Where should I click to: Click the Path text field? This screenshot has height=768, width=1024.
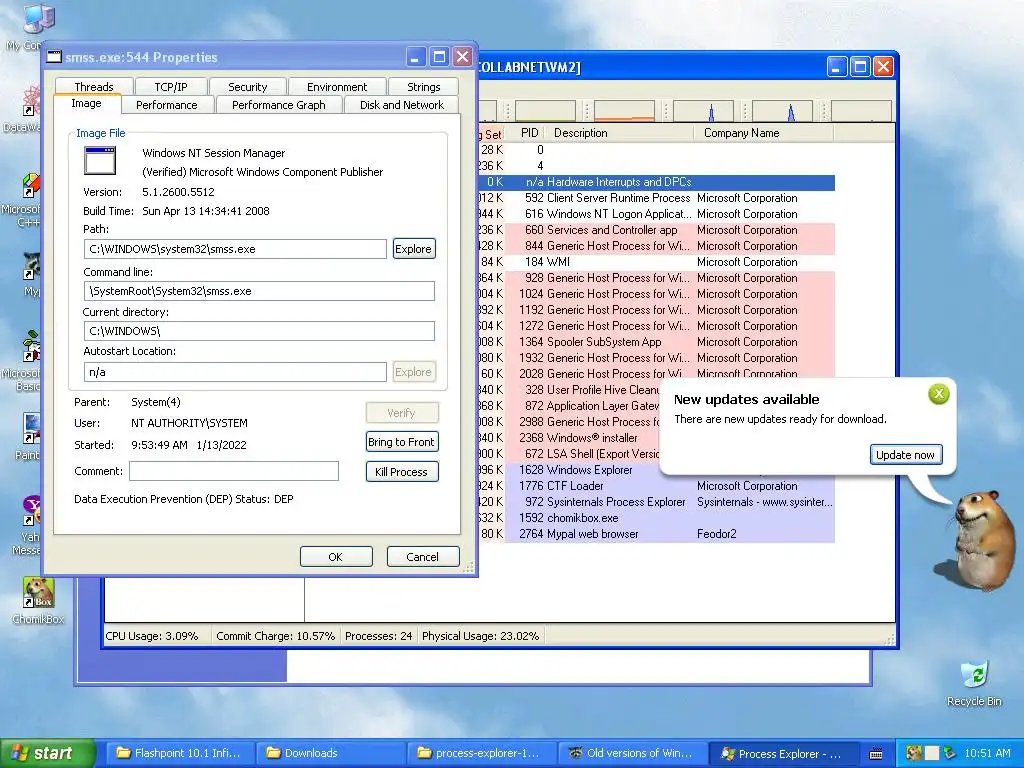pyautogui.click(x=235, y=249)
